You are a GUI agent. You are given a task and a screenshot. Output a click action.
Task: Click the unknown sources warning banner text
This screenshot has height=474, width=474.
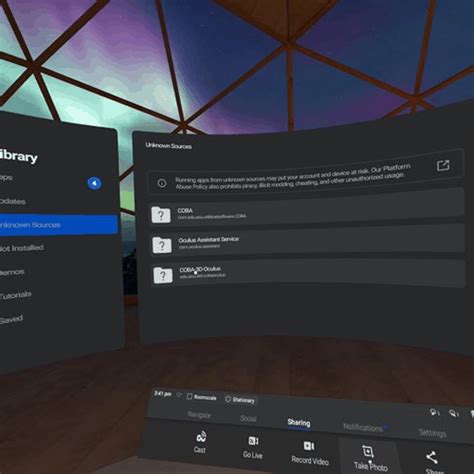coord(292,177)
